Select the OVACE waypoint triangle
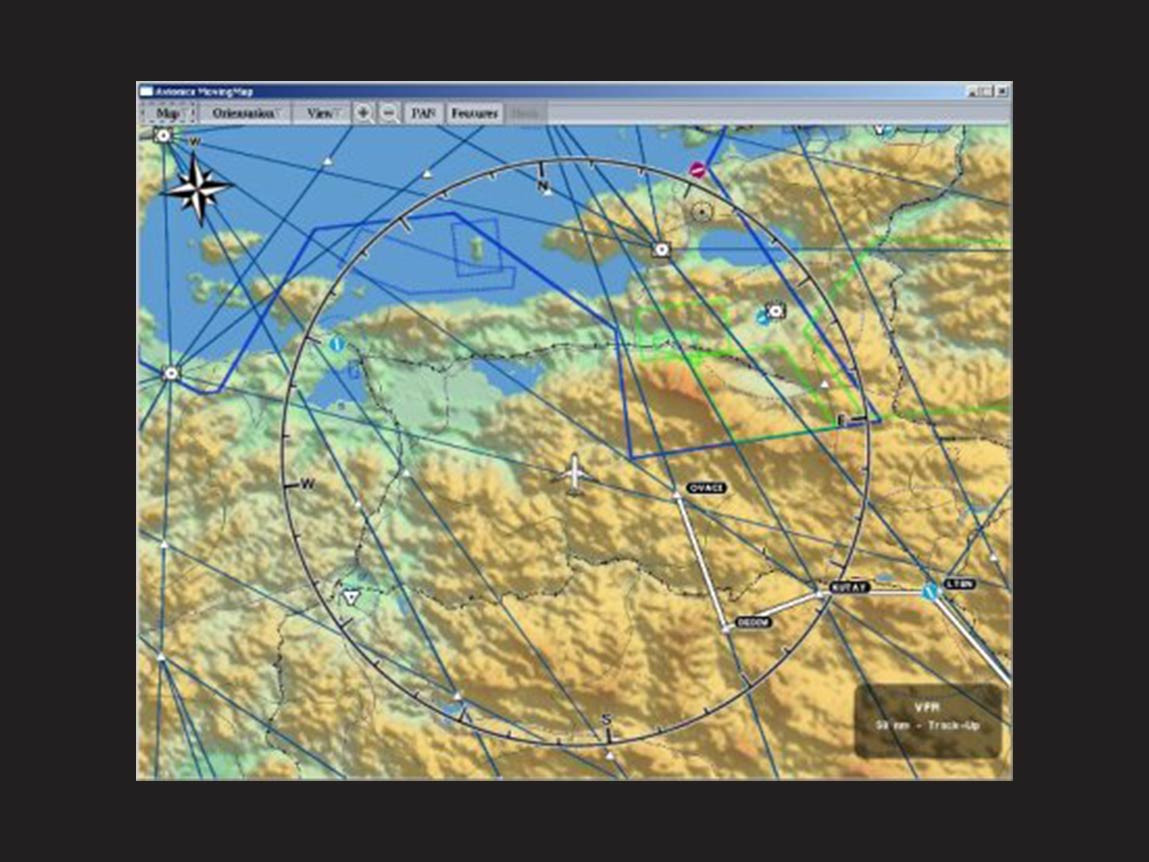 (676, 496)
